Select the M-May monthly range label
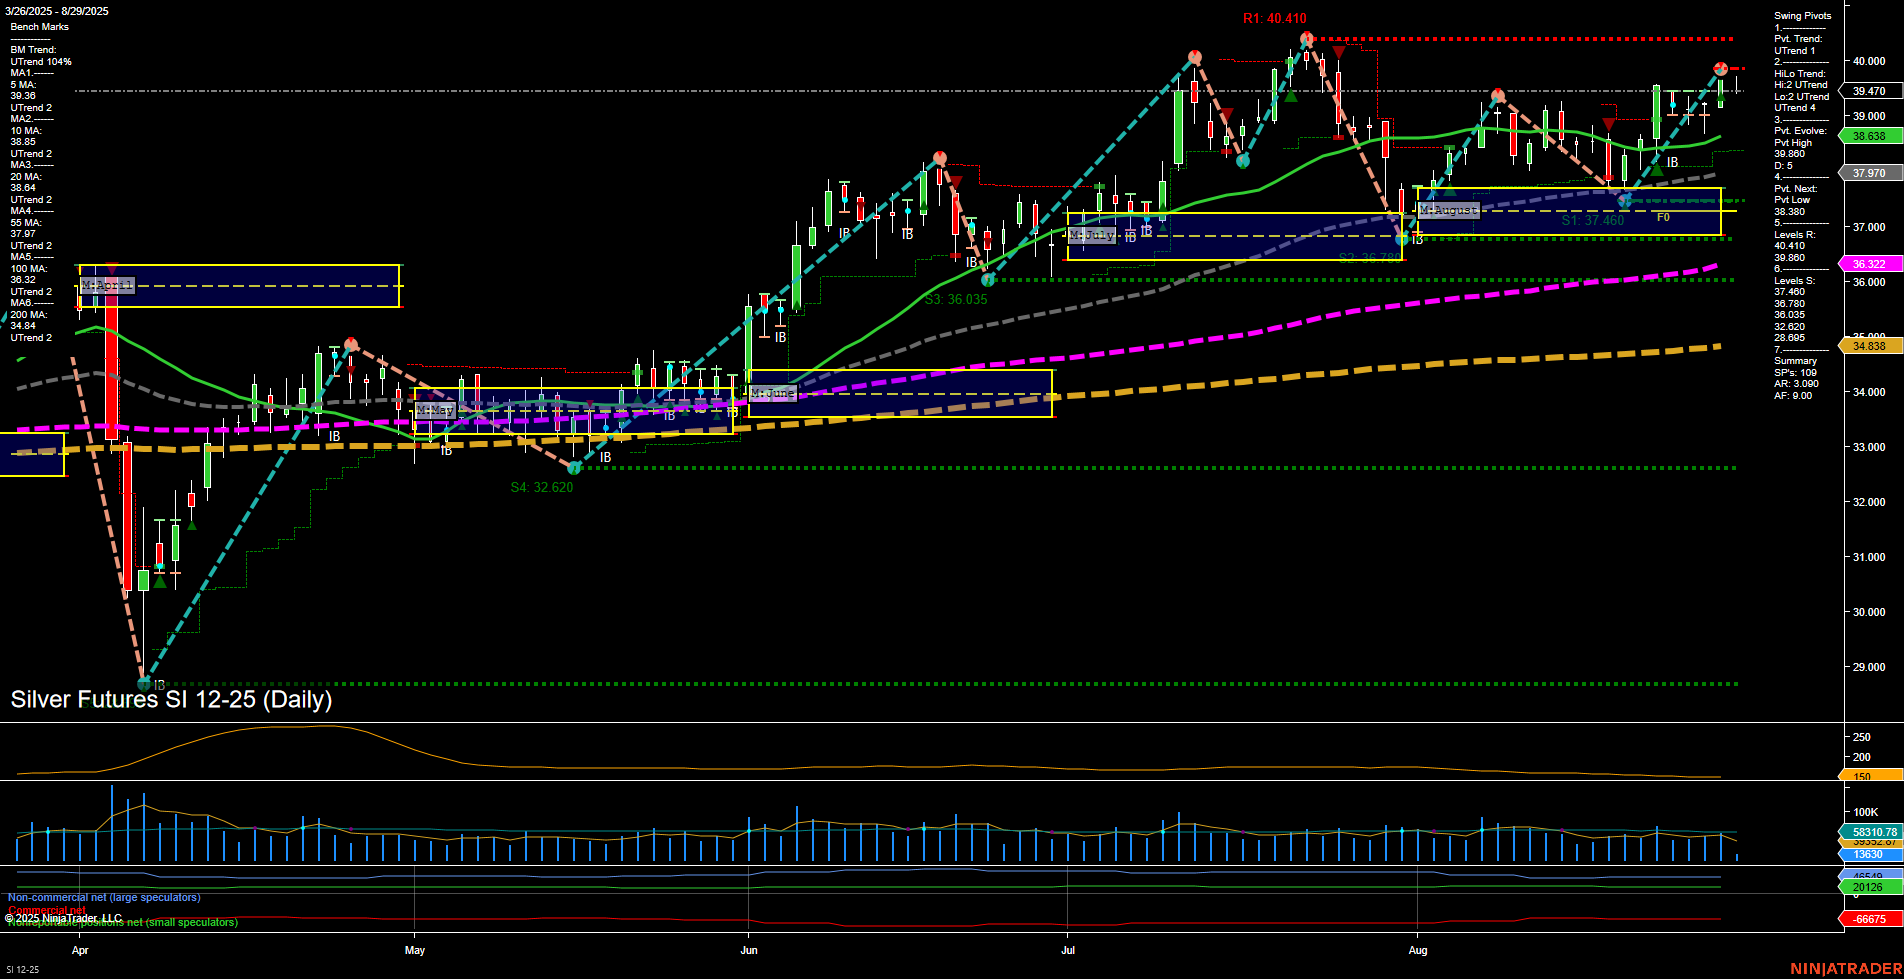 click(435, 410)
